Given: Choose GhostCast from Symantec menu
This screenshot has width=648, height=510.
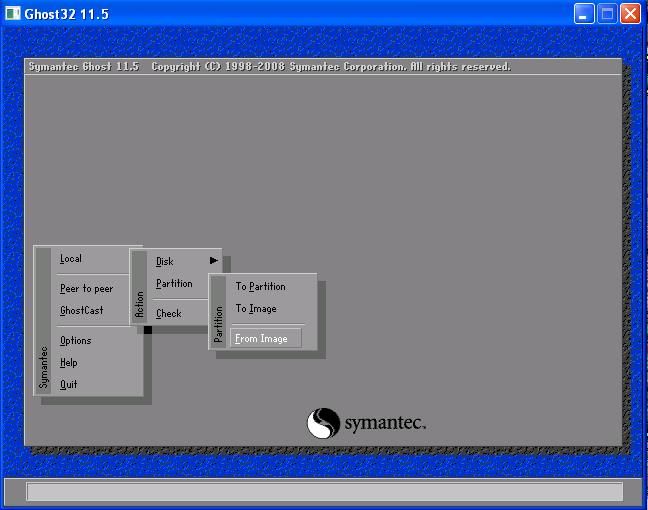Looking at the screenshot, I should (x=81, y=310).
